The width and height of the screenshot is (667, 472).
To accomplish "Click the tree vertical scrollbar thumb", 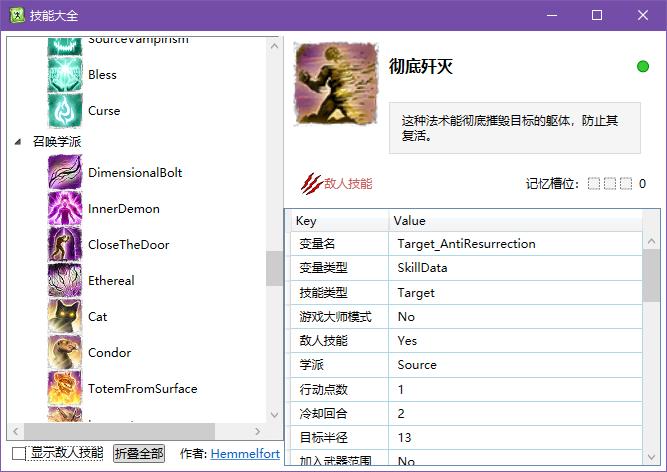I will [274, 268].
